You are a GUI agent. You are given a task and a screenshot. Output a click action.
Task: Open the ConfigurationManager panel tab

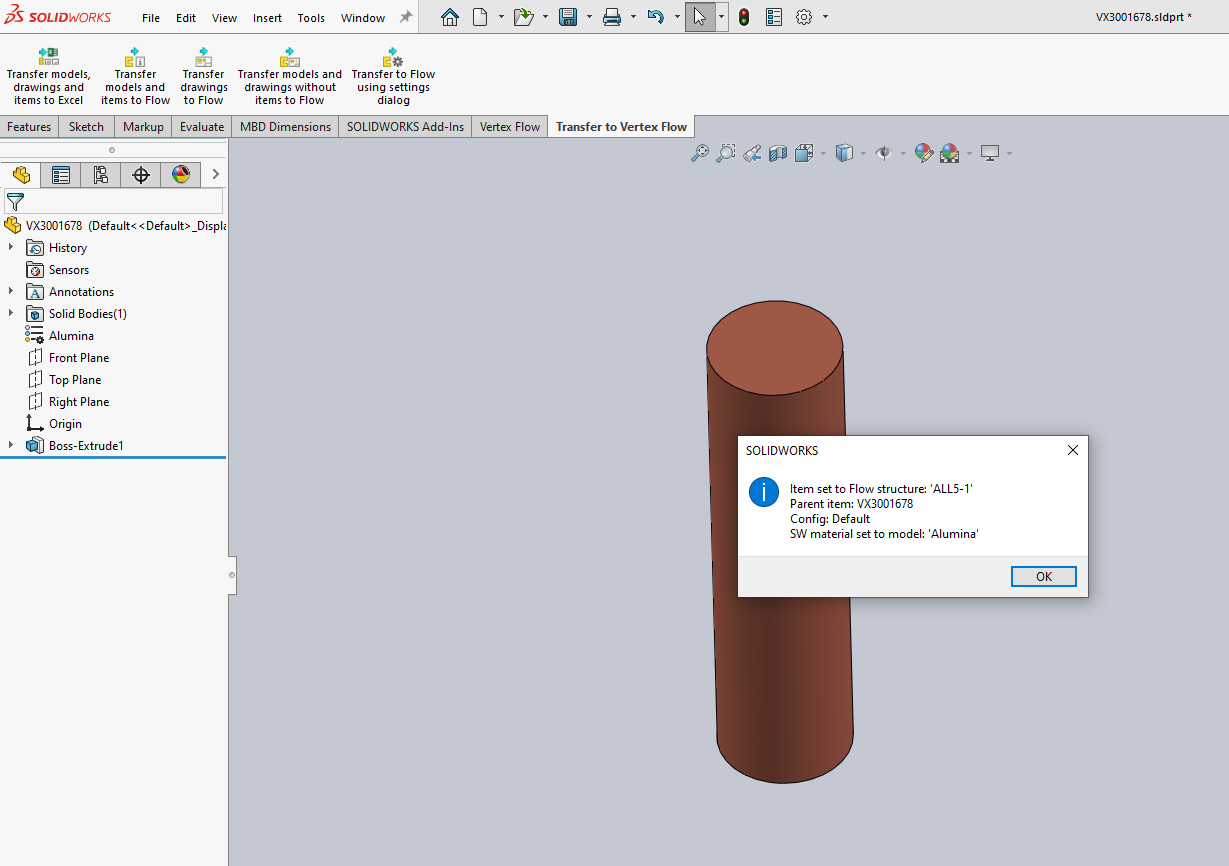pyautogui.click(x=101, y=175)
